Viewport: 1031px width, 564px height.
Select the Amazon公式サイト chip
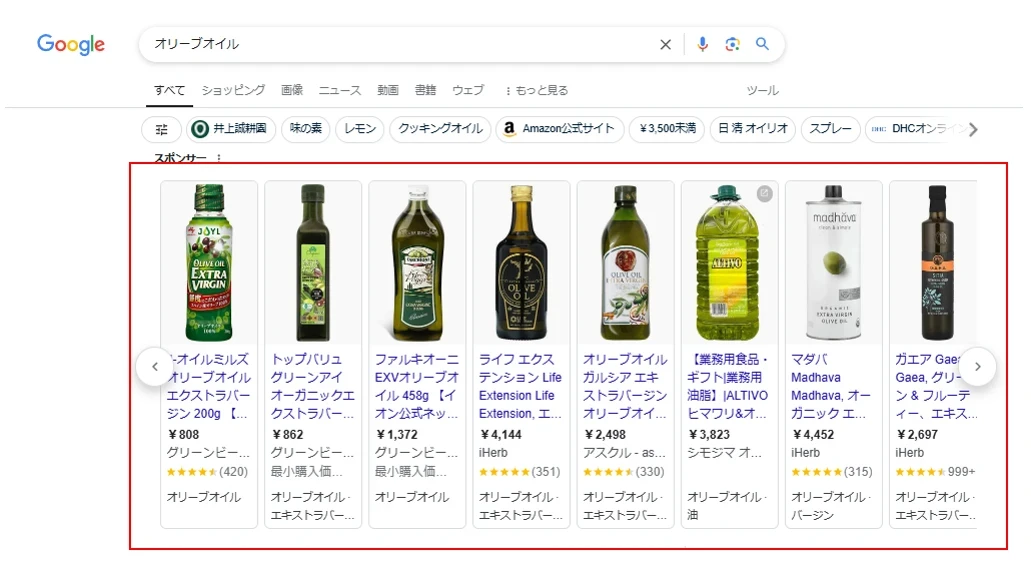click(x=558, y=129)
